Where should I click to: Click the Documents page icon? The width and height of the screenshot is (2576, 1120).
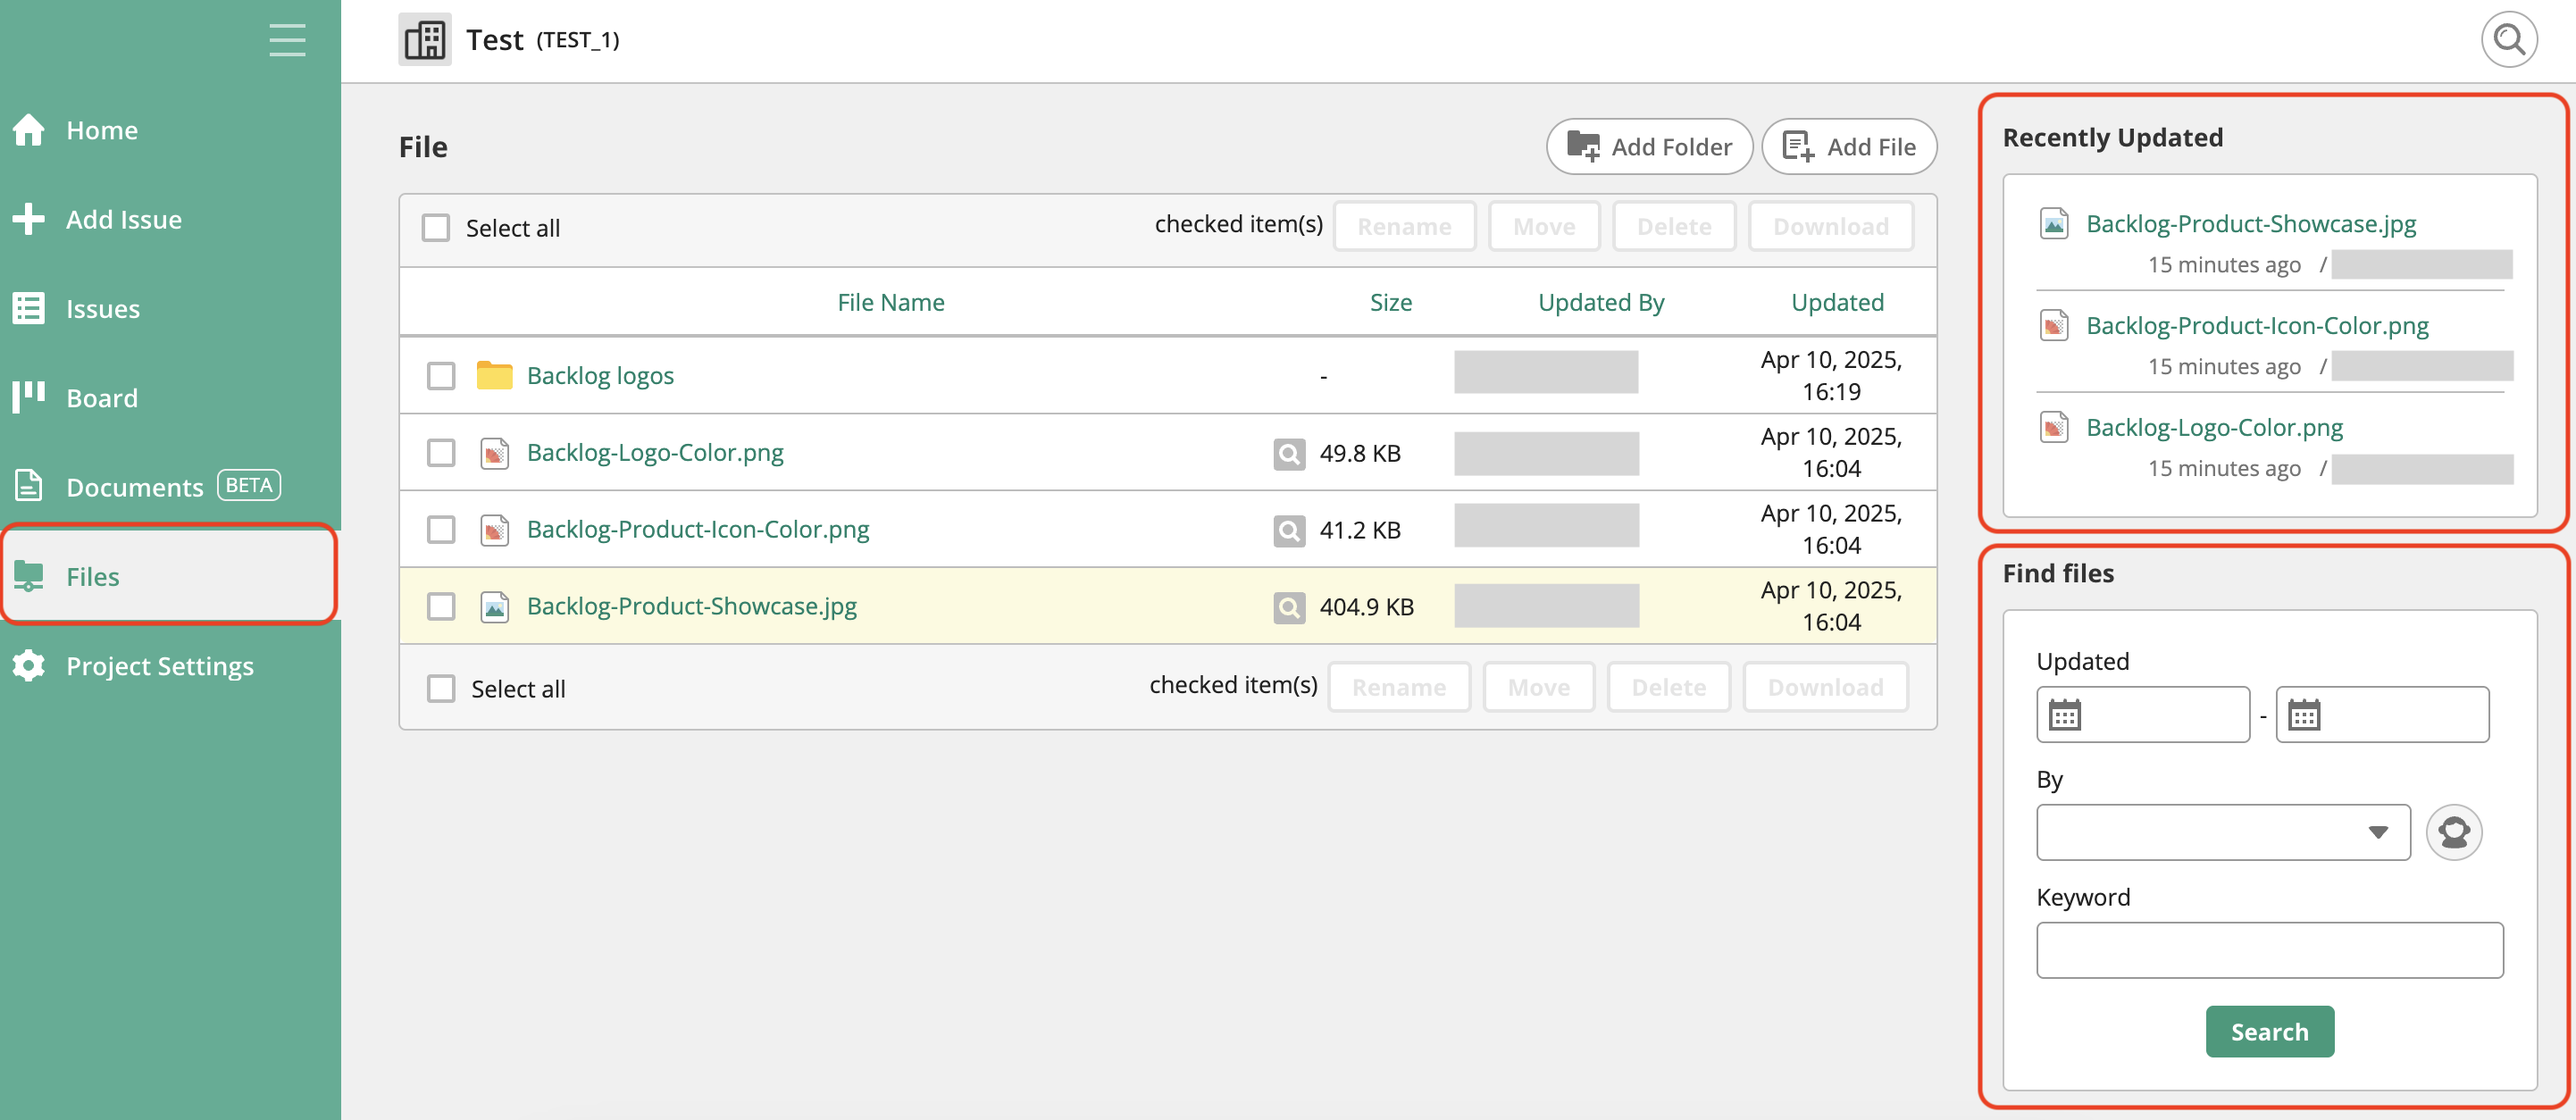coord(29,486)
